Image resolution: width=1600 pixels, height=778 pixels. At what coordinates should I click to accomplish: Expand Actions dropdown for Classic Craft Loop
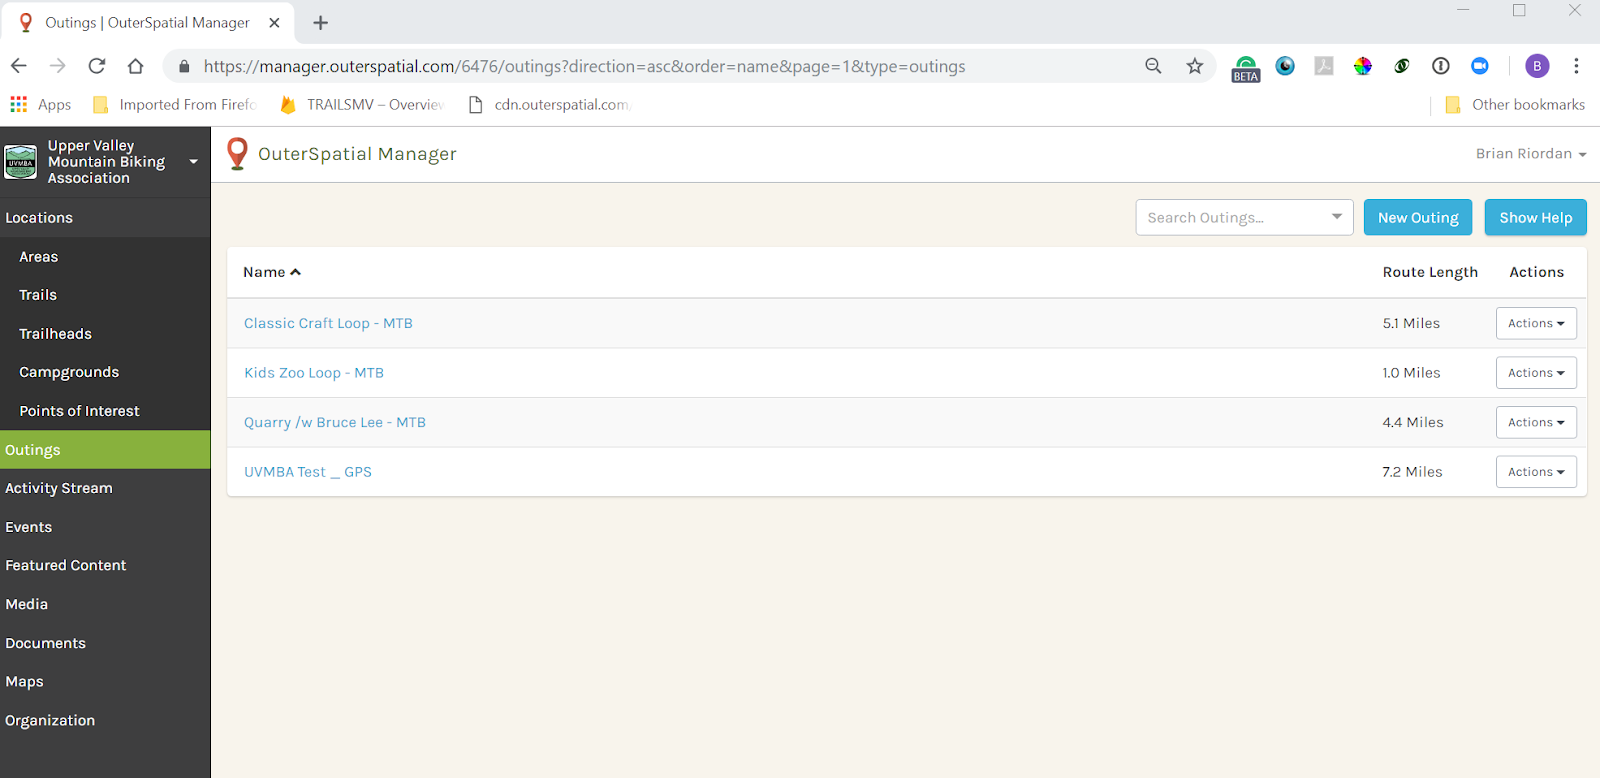1535,323
